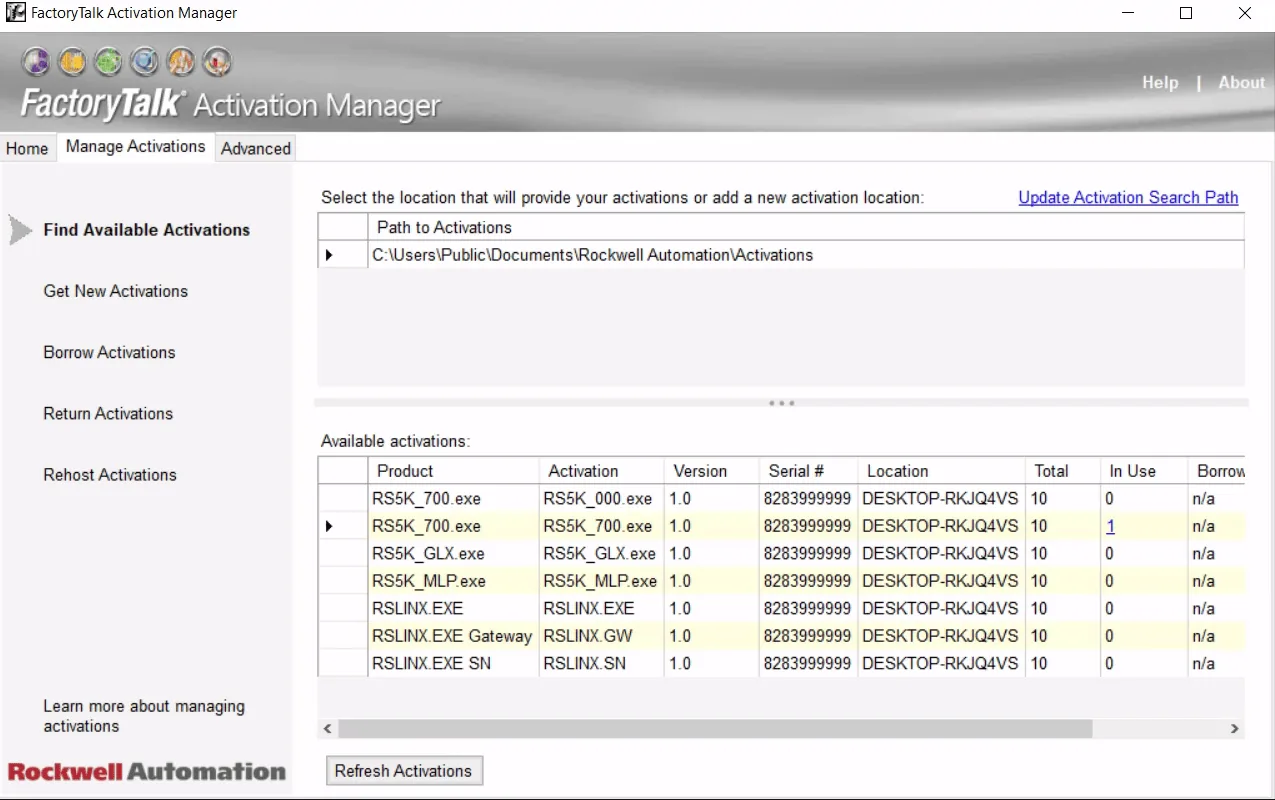This screenshot has width=1275, height=800.
Task: Open the FactoryTalk app icon in title bar
Action: [15, 13]
